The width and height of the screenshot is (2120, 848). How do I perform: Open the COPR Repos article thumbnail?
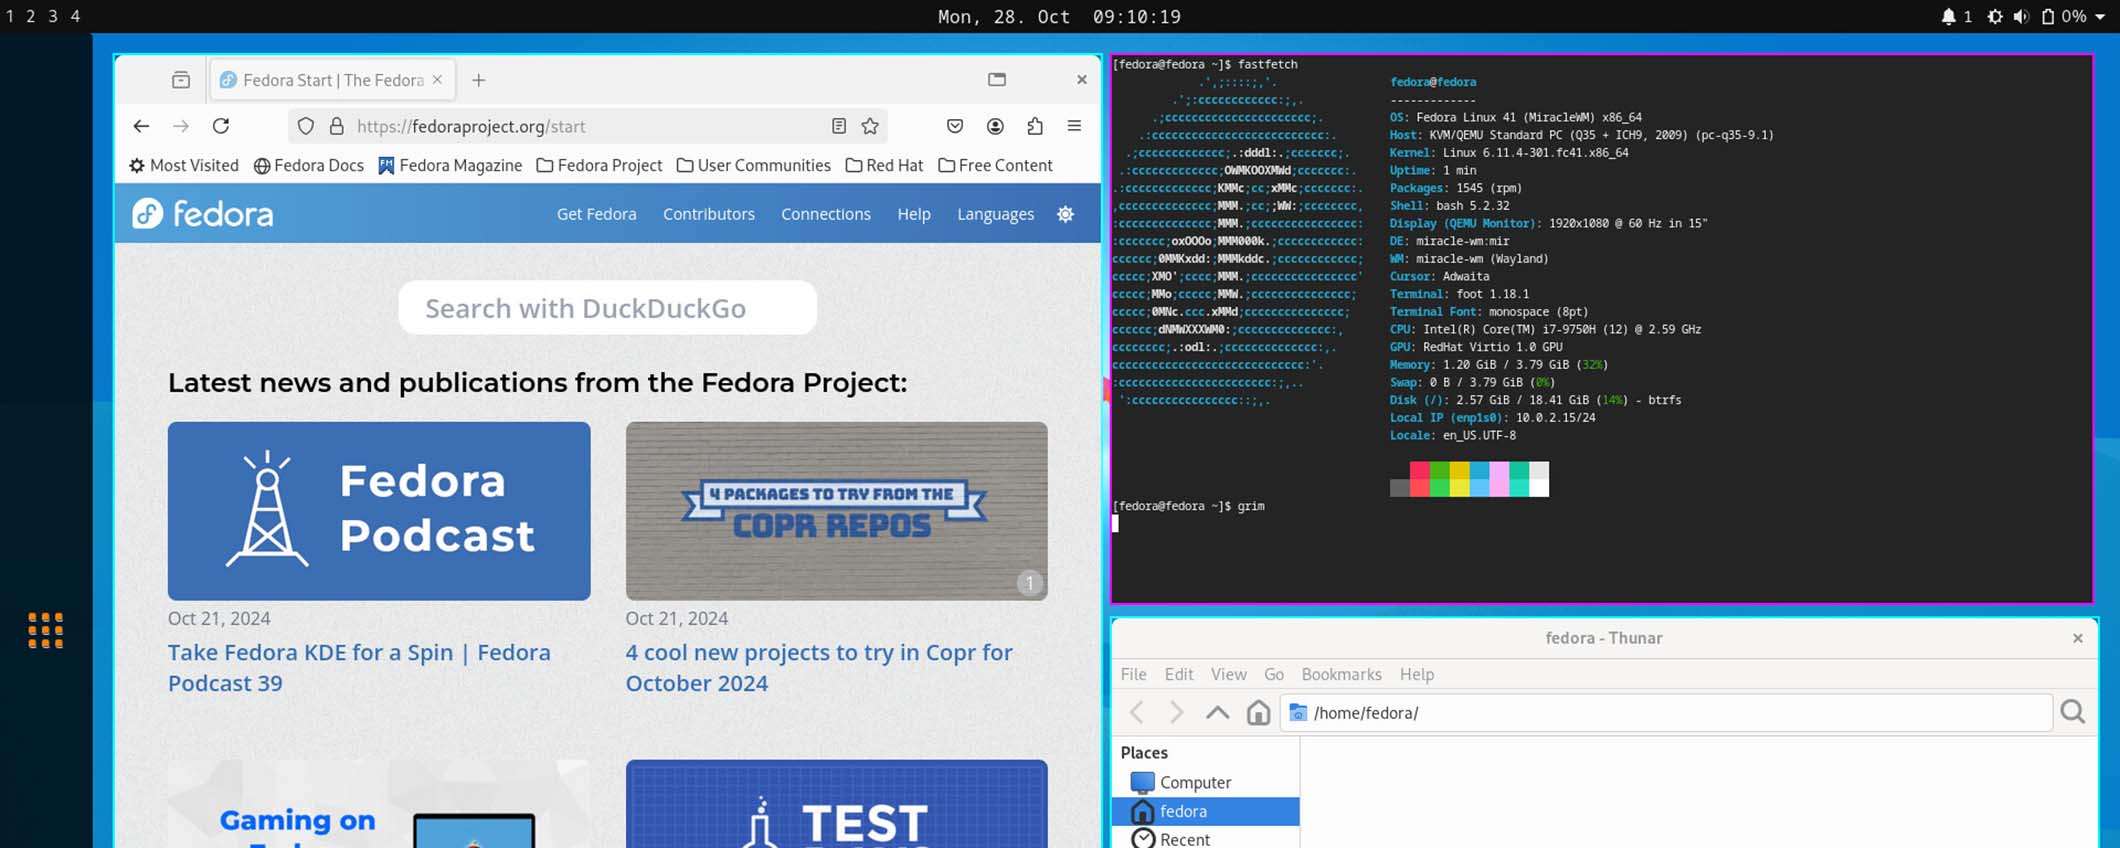pyautogui.click(x=837, y=511)
